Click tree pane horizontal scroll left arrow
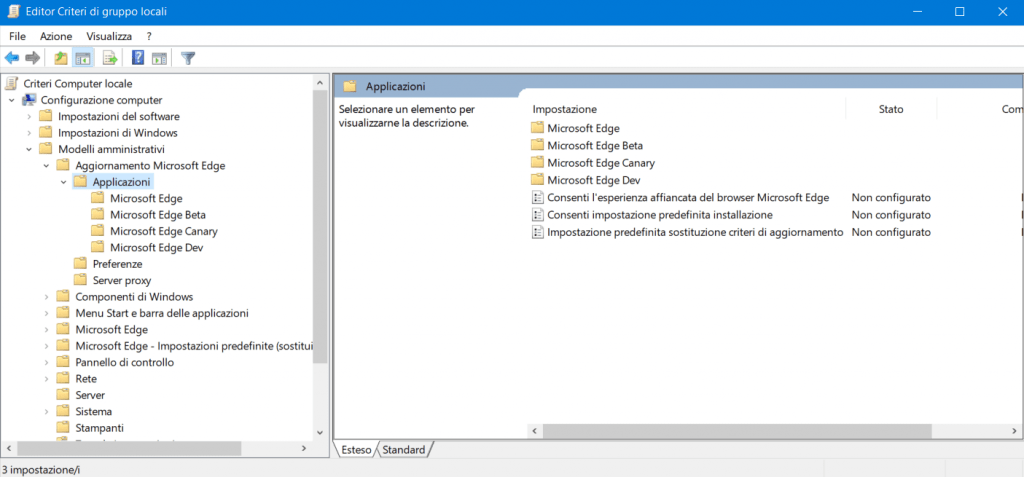The height and width of the screenshot is (477, 1024). pos(8,449)
